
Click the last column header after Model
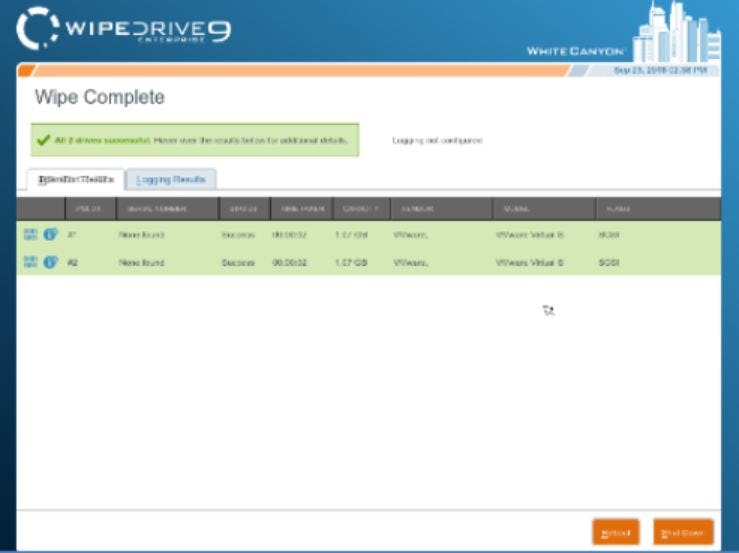click(x=658, y=209)
